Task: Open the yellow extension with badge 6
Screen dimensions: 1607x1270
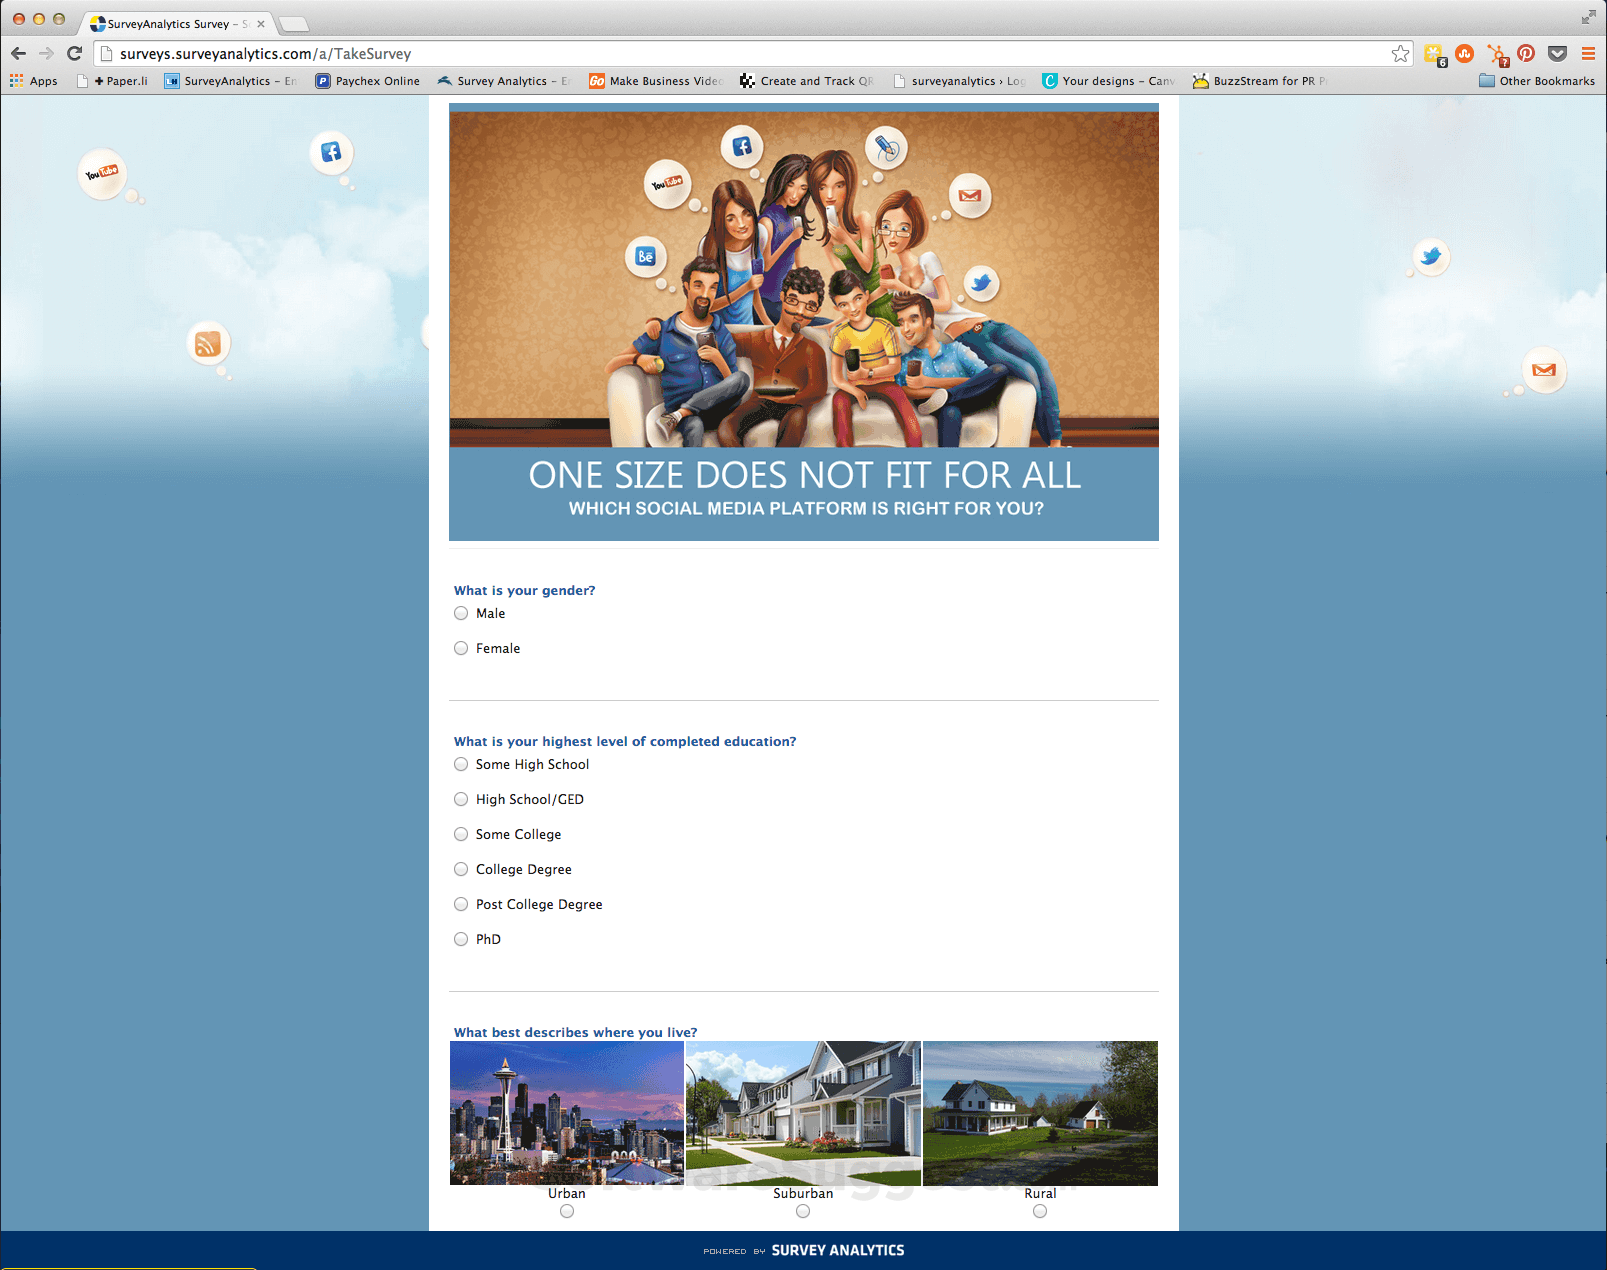Action: pyautogui.click(x=1435, y=55)
